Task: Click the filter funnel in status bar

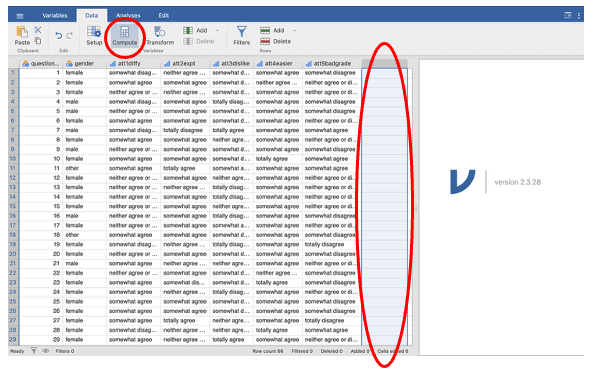Action: click(34, 351)
